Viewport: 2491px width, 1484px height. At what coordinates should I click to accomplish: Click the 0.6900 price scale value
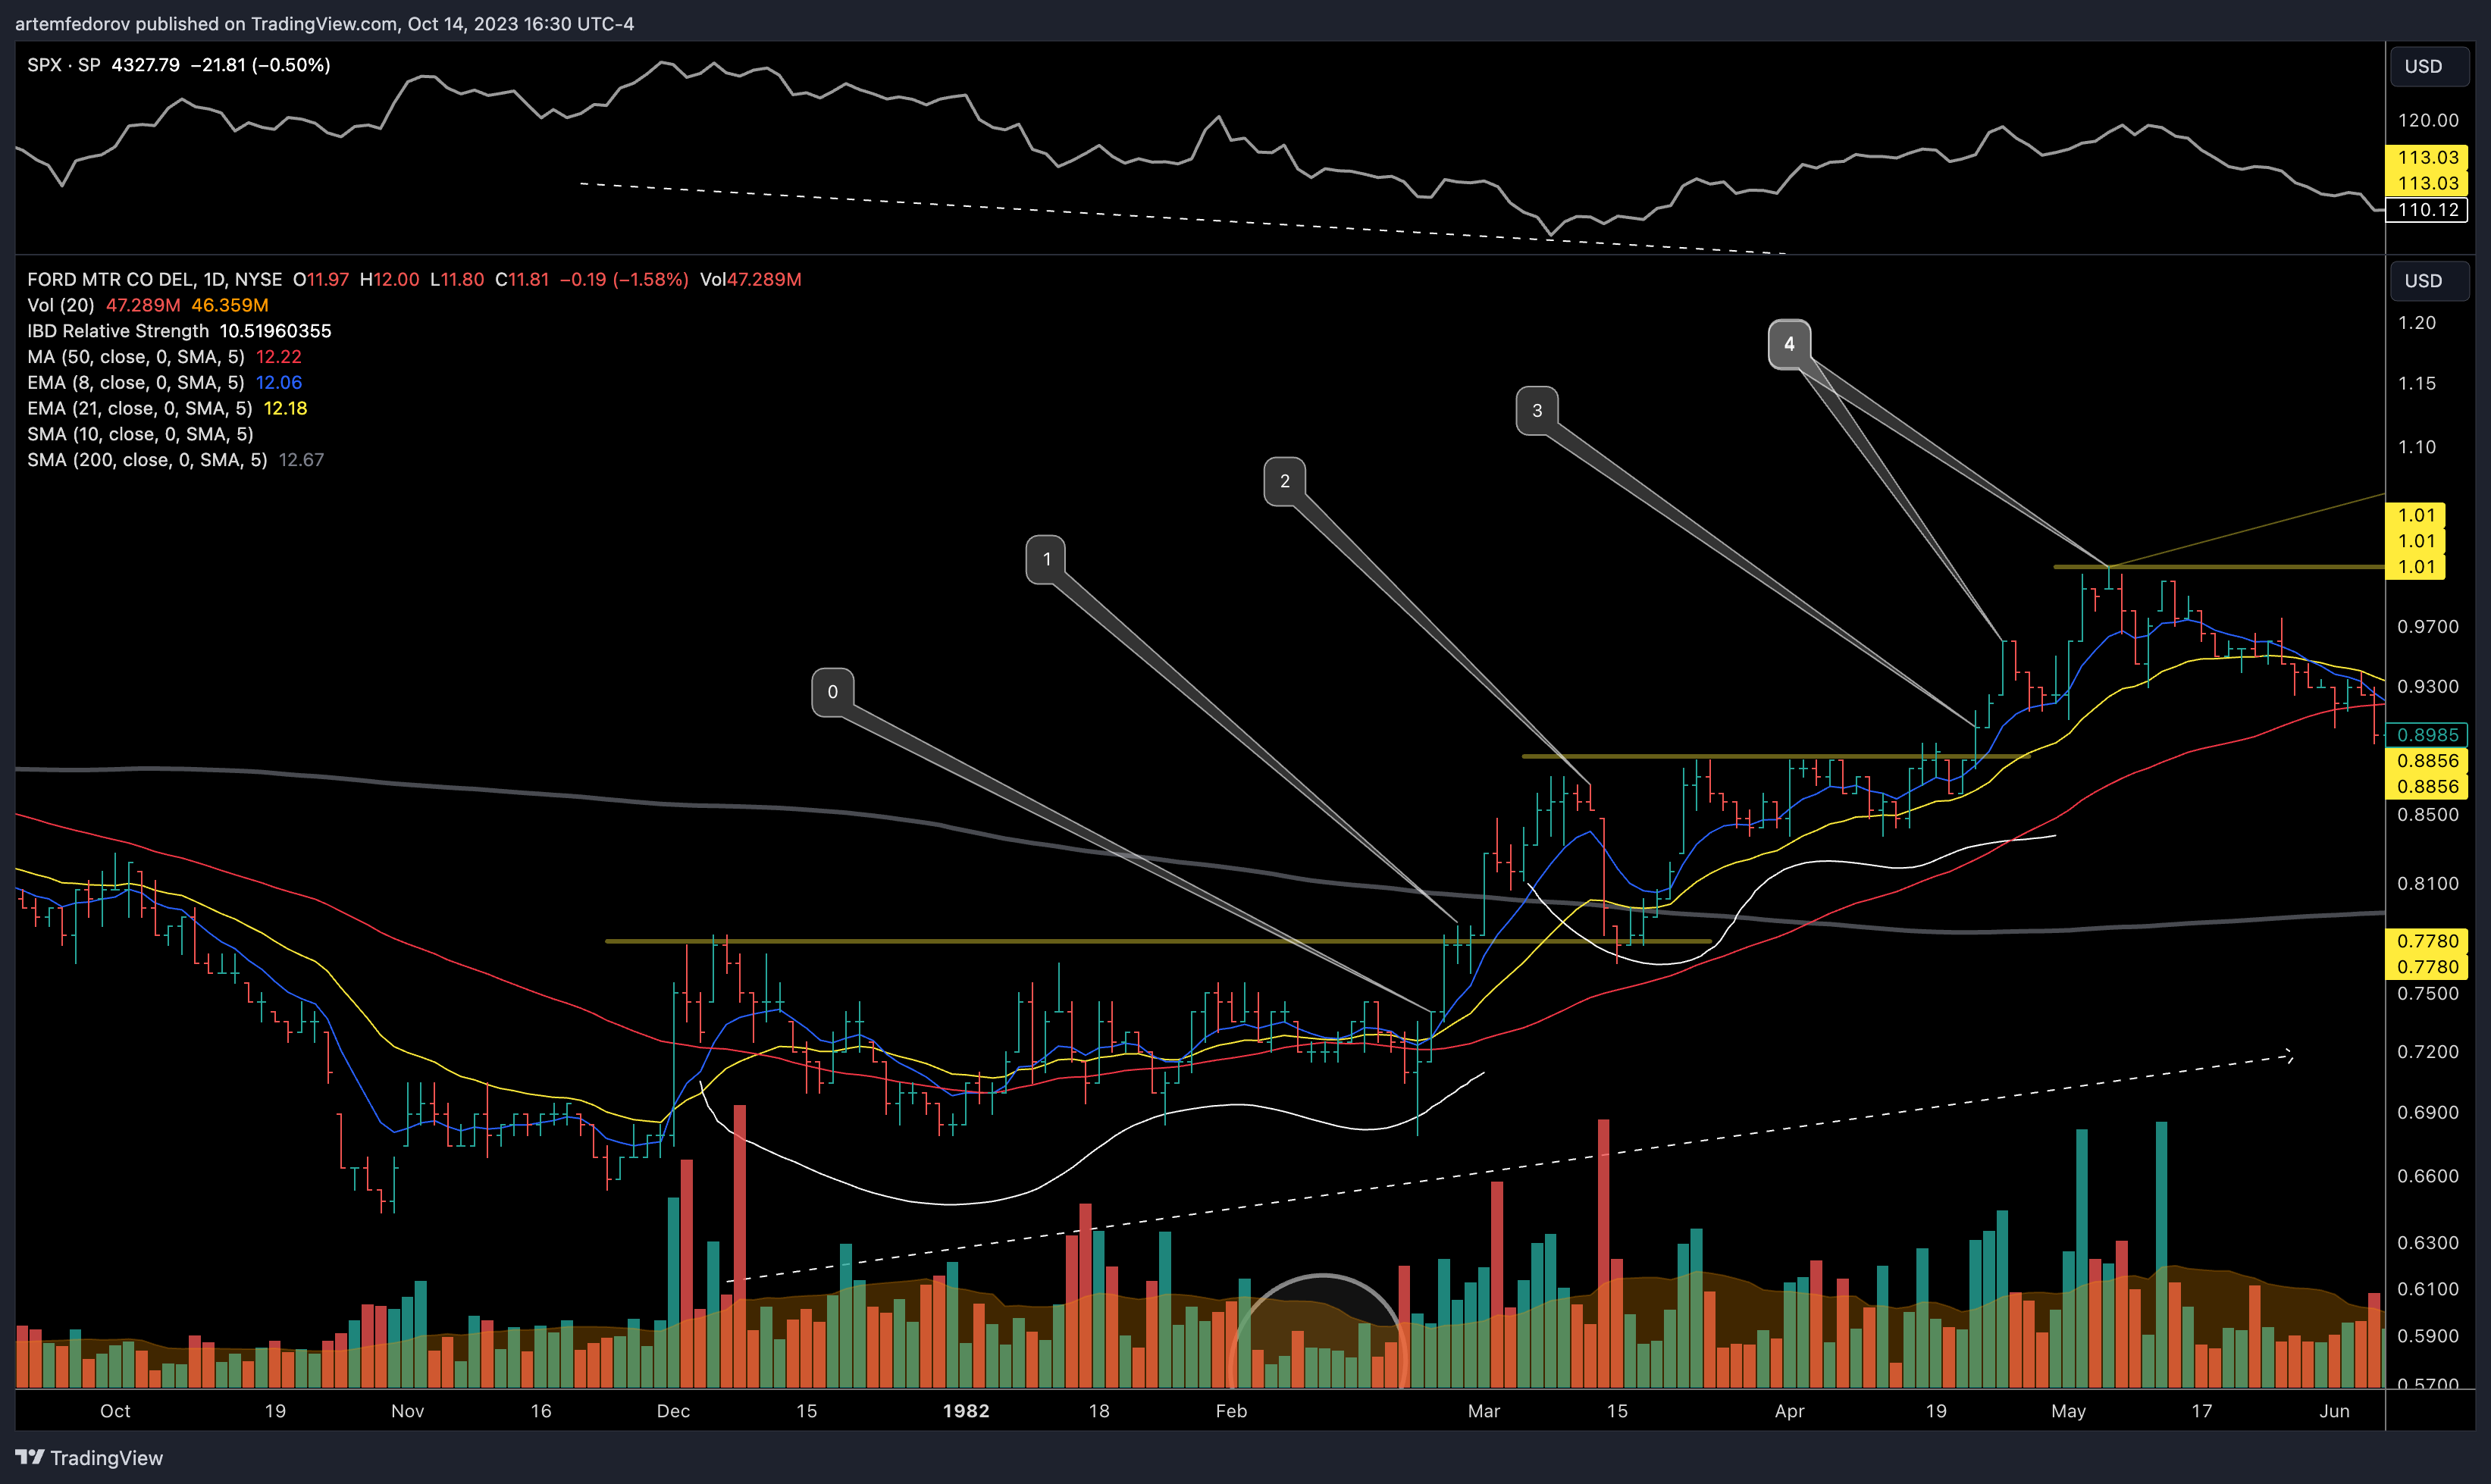[x=2428, y=1113]
